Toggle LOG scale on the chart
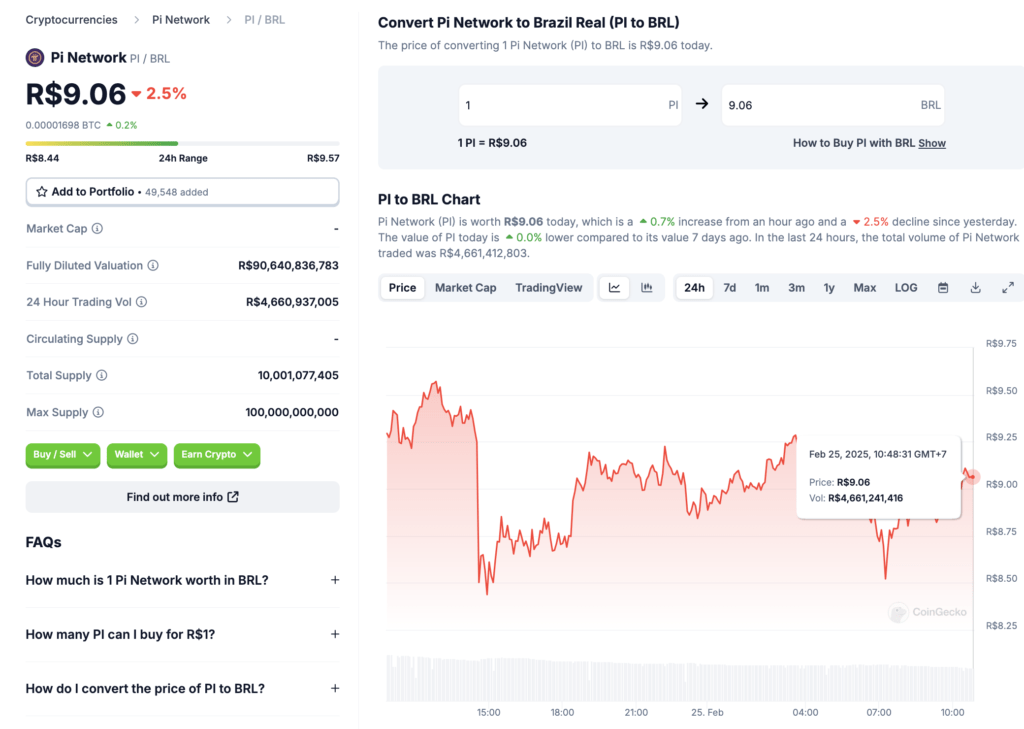This screenshot has height=729, width=1024. click(906, 287)
